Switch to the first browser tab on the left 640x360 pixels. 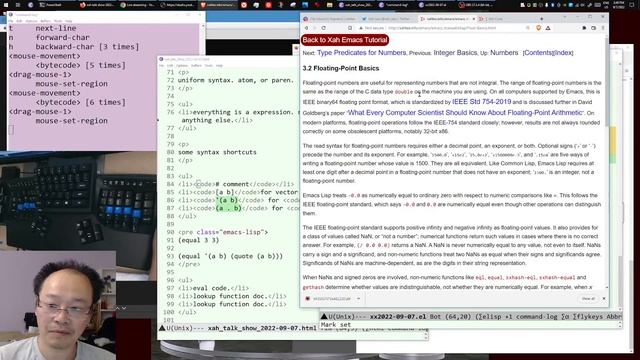[x=329, y=19]
